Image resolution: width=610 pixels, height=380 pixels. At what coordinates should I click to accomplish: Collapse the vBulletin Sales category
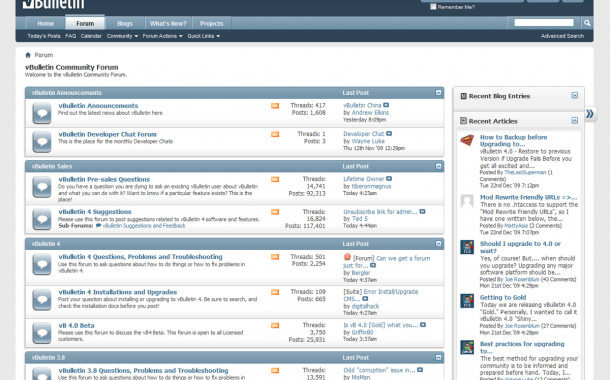(438, 166)
